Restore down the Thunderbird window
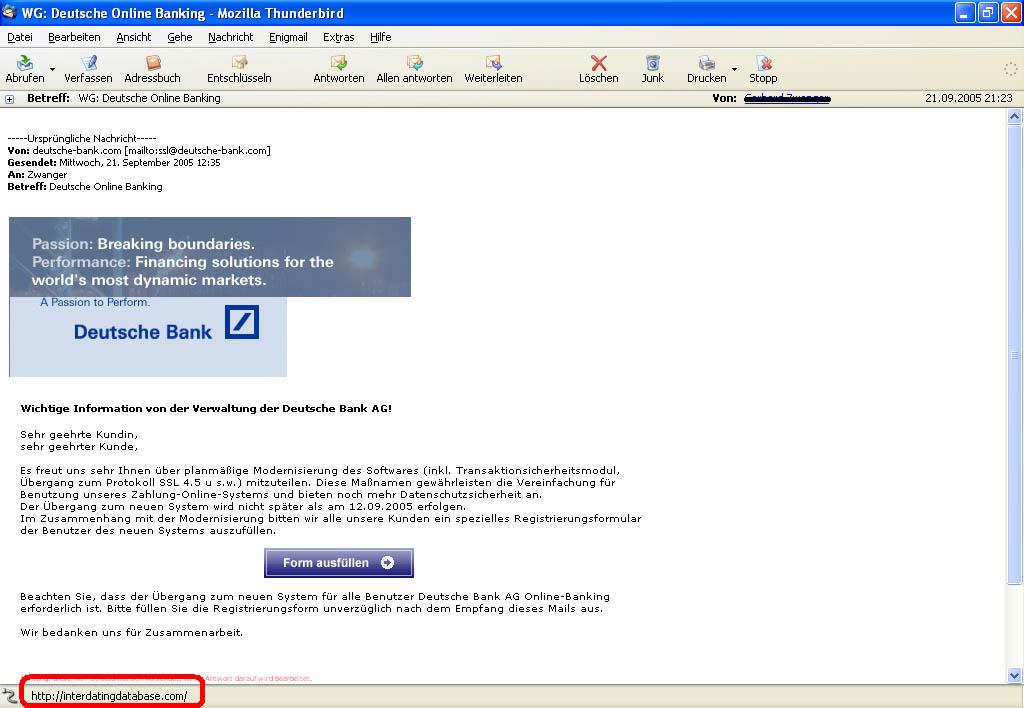 (x=987, y=12)
